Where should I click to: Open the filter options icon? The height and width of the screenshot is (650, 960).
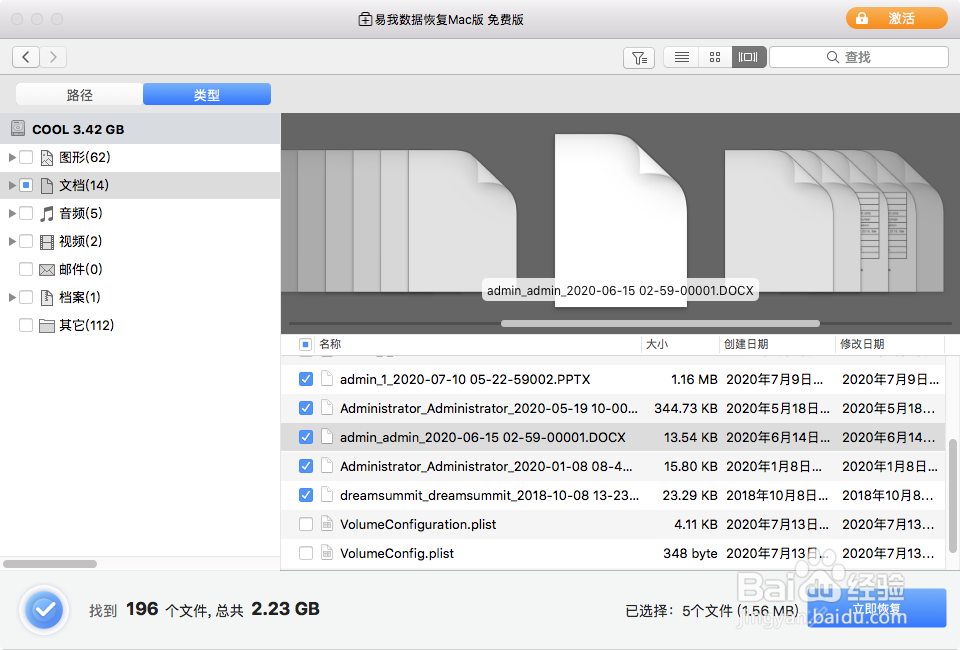click(639, 58)
